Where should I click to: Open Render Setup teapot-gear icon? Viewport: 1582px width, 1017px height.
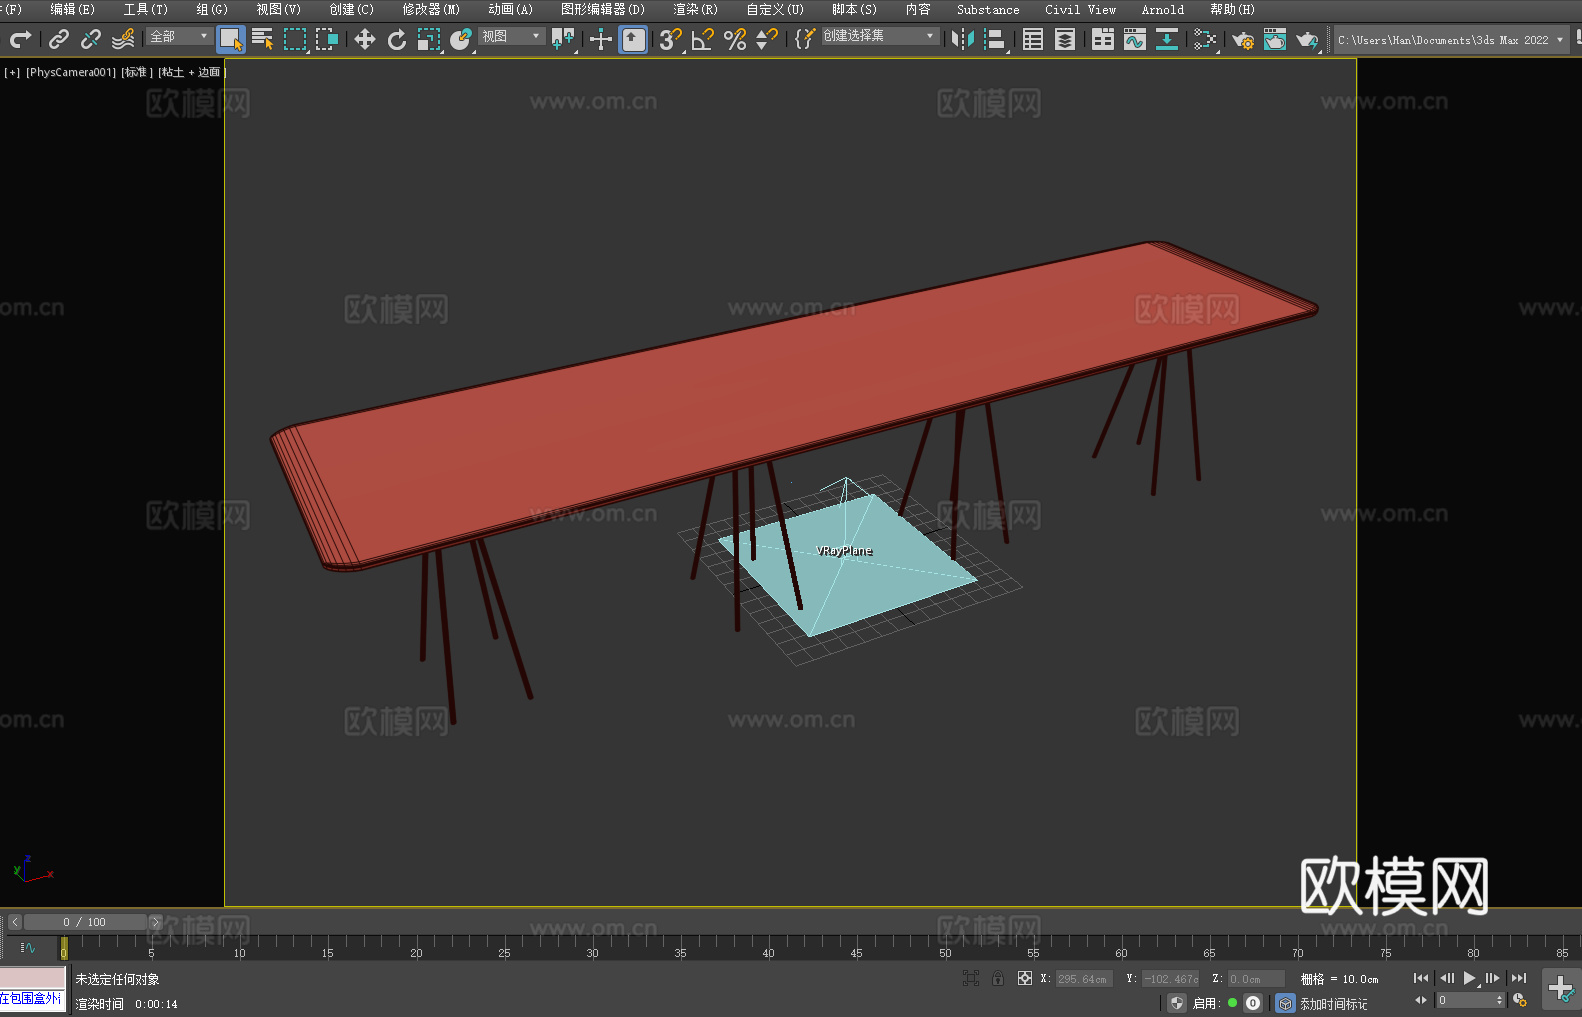[x=1243, y=40]
